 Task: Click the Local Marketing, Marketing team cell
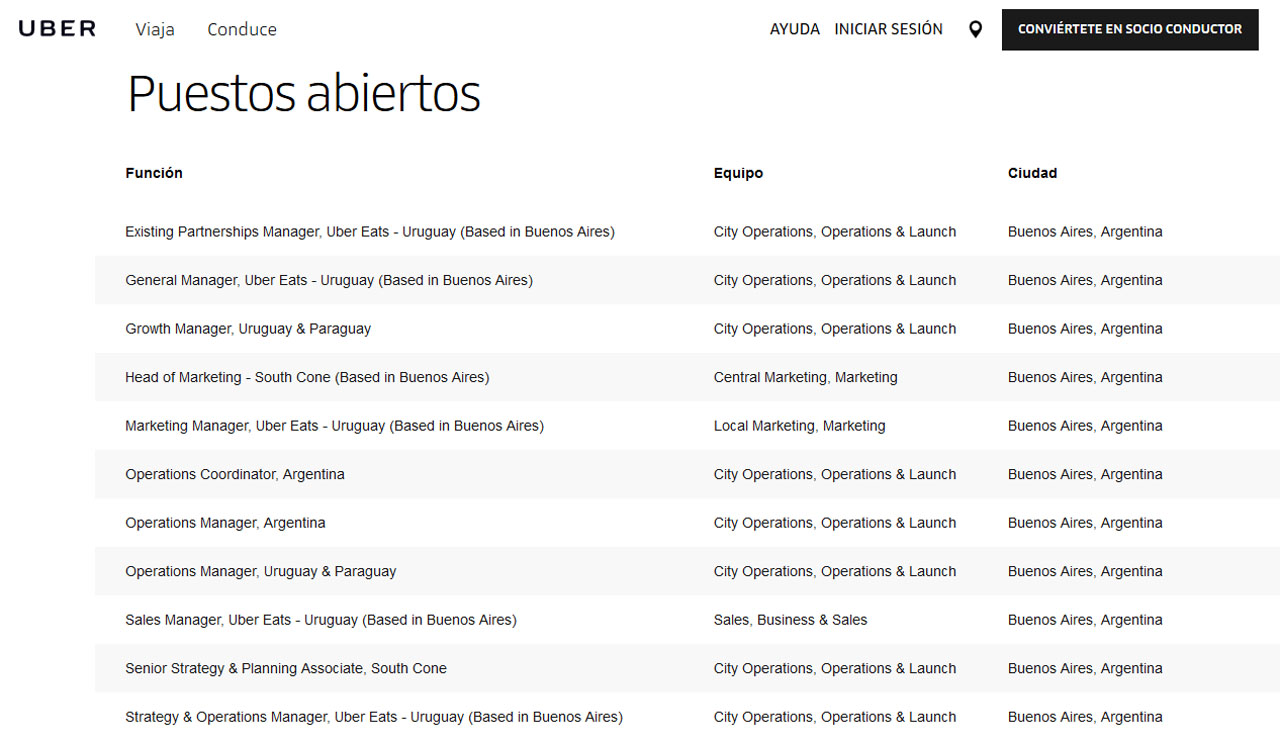[800, 426]
